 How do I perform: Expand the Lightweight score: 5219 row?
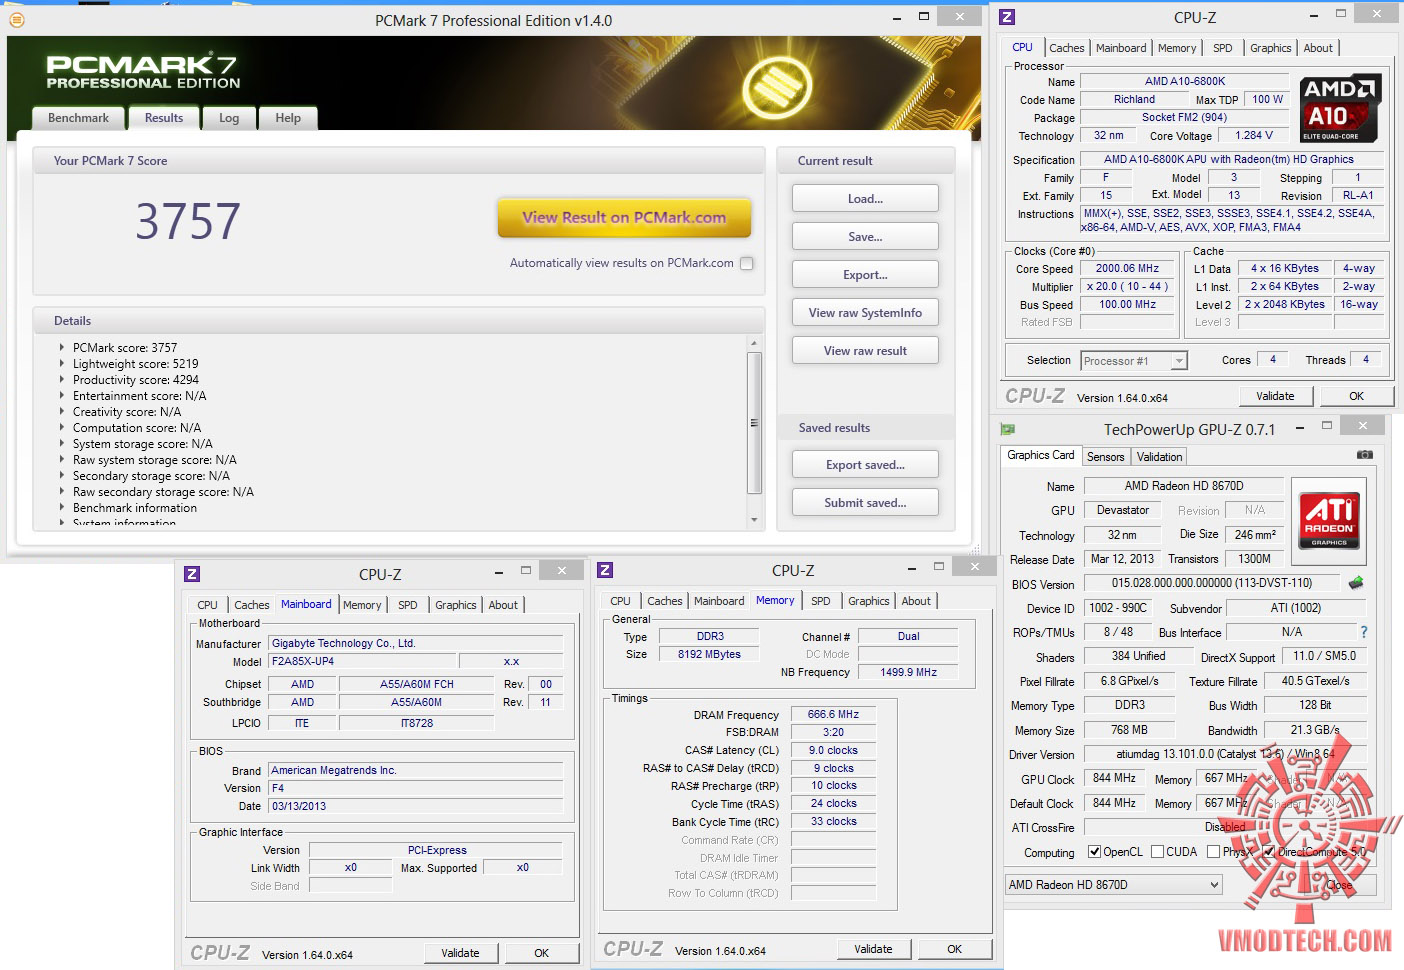pos(61,364)
